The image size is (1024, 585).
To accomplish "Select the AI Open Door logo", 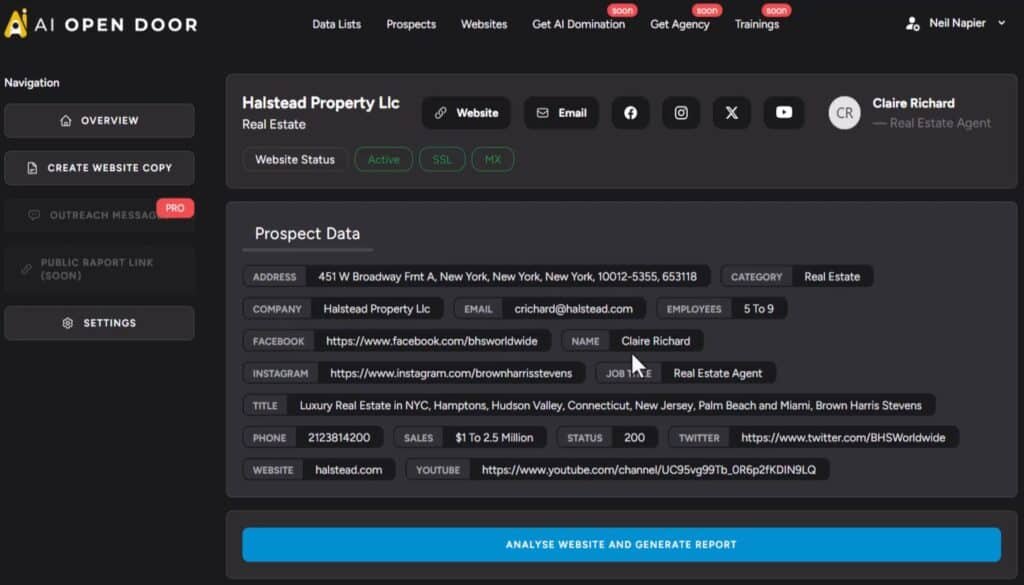I will [100, 24].
